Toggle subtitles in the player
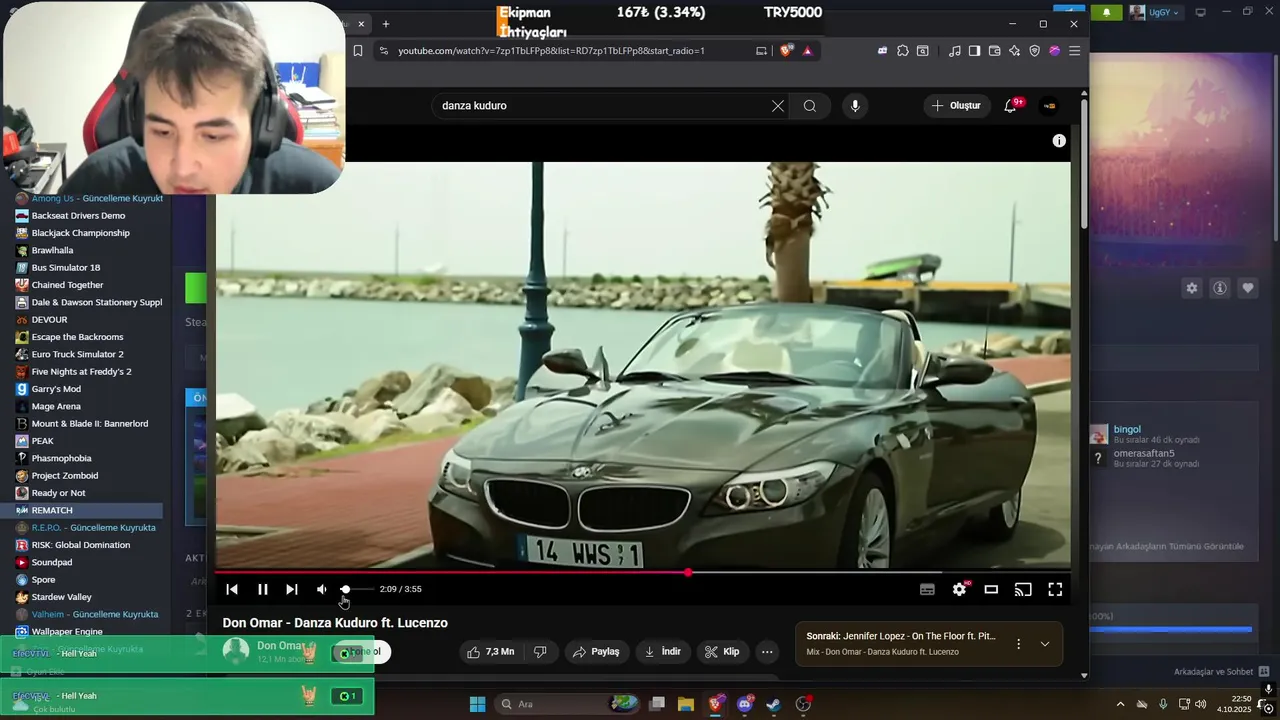Screen dimensions: 1280x720 pyautogui.click(x=927, y=589)
